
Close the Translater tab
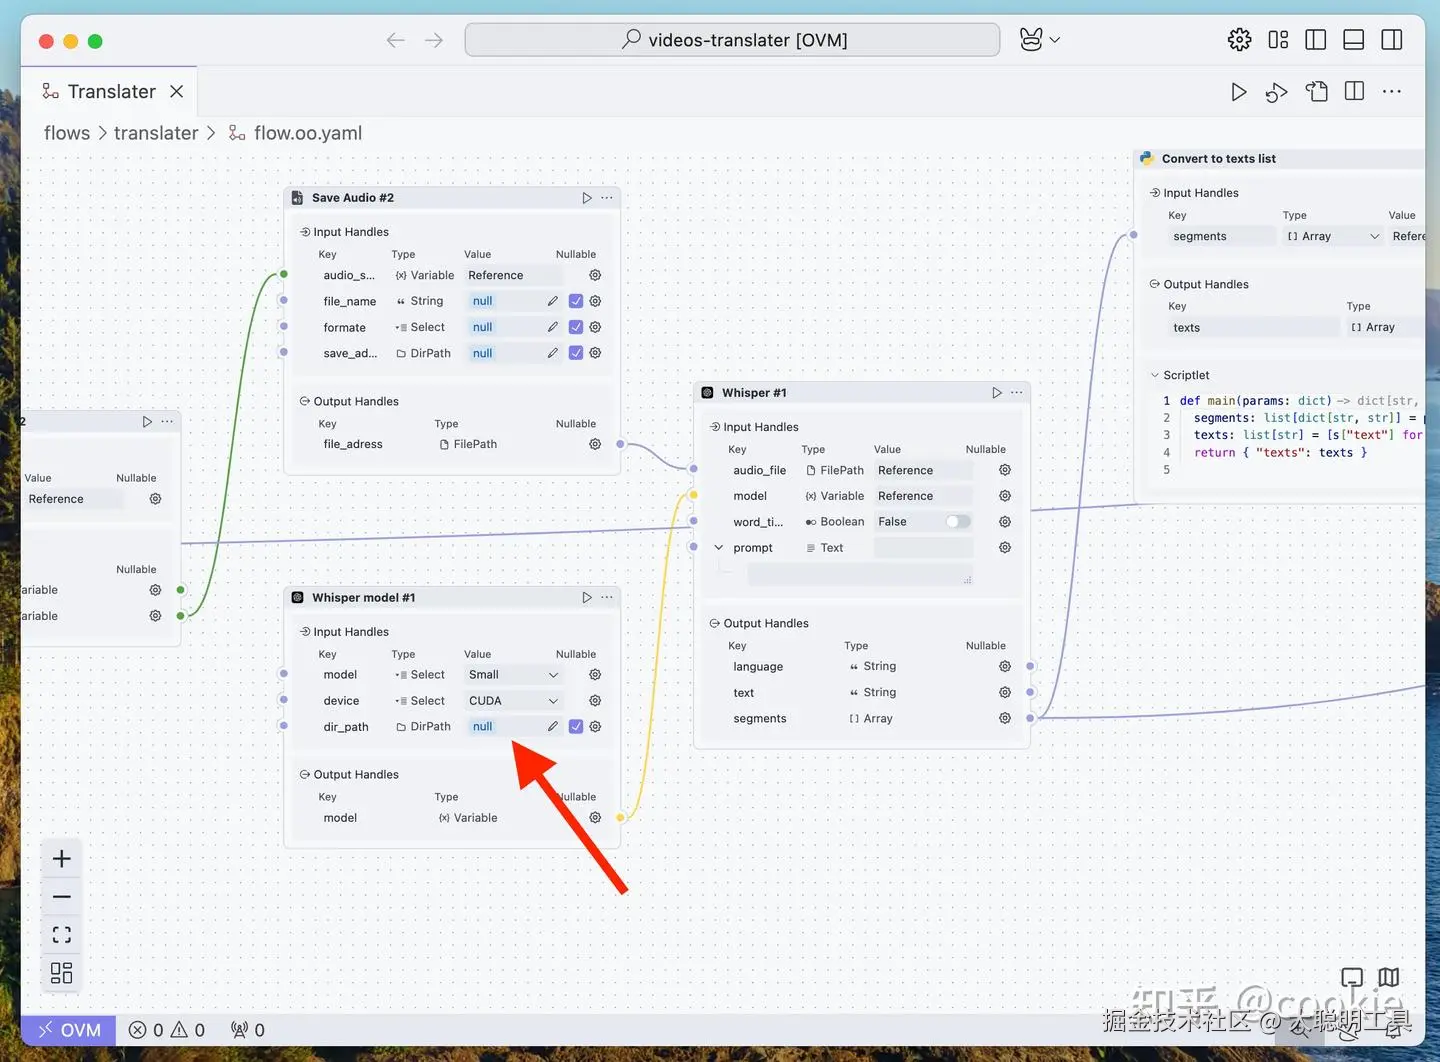[177, 92]
